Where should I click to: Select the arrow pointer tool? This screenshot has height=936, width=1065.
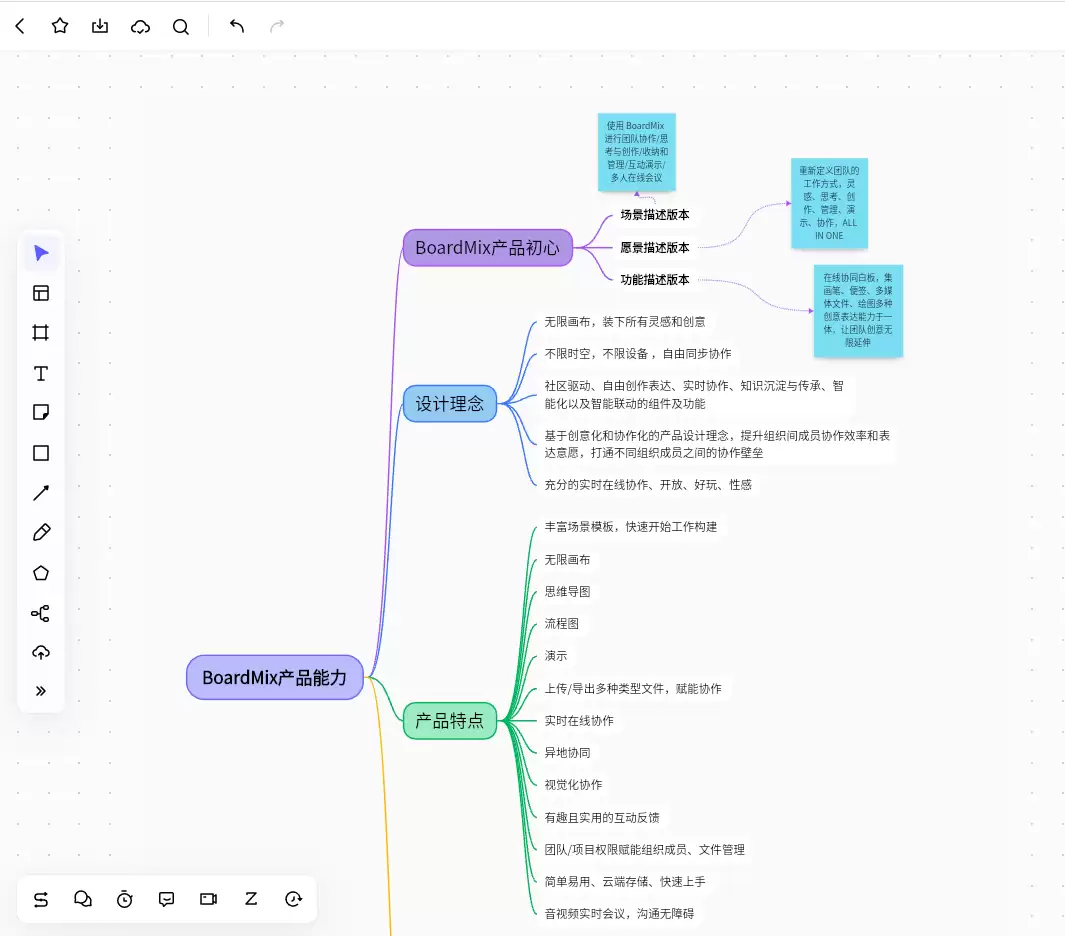(41, 253)
